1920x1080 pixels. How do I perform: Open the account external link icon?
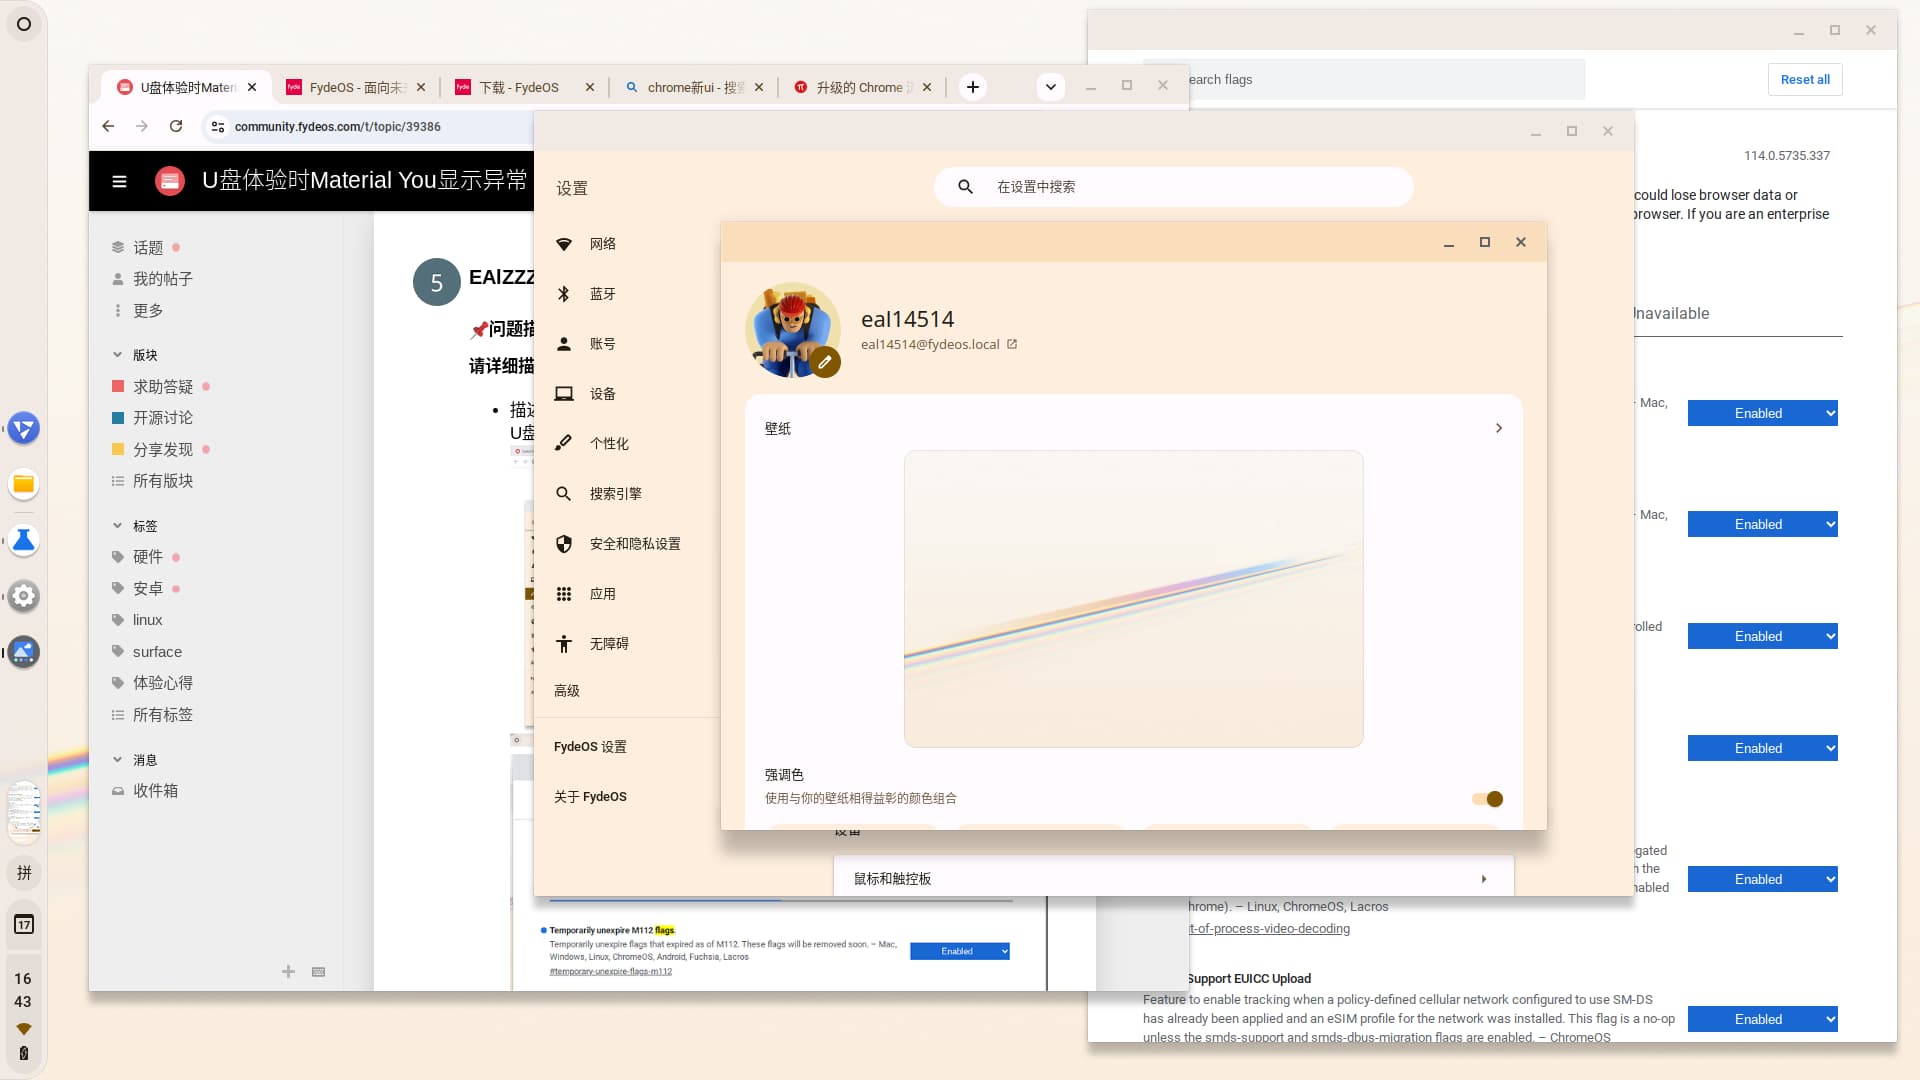coord(1012,344)
